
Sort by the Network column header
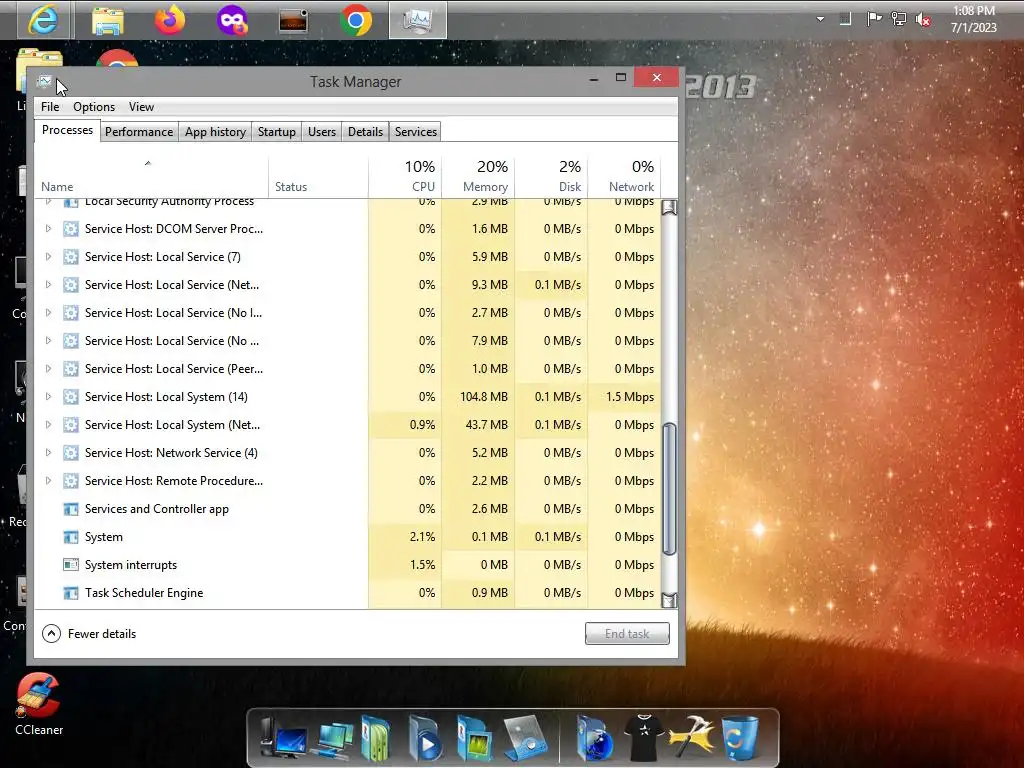coord(624,176)
